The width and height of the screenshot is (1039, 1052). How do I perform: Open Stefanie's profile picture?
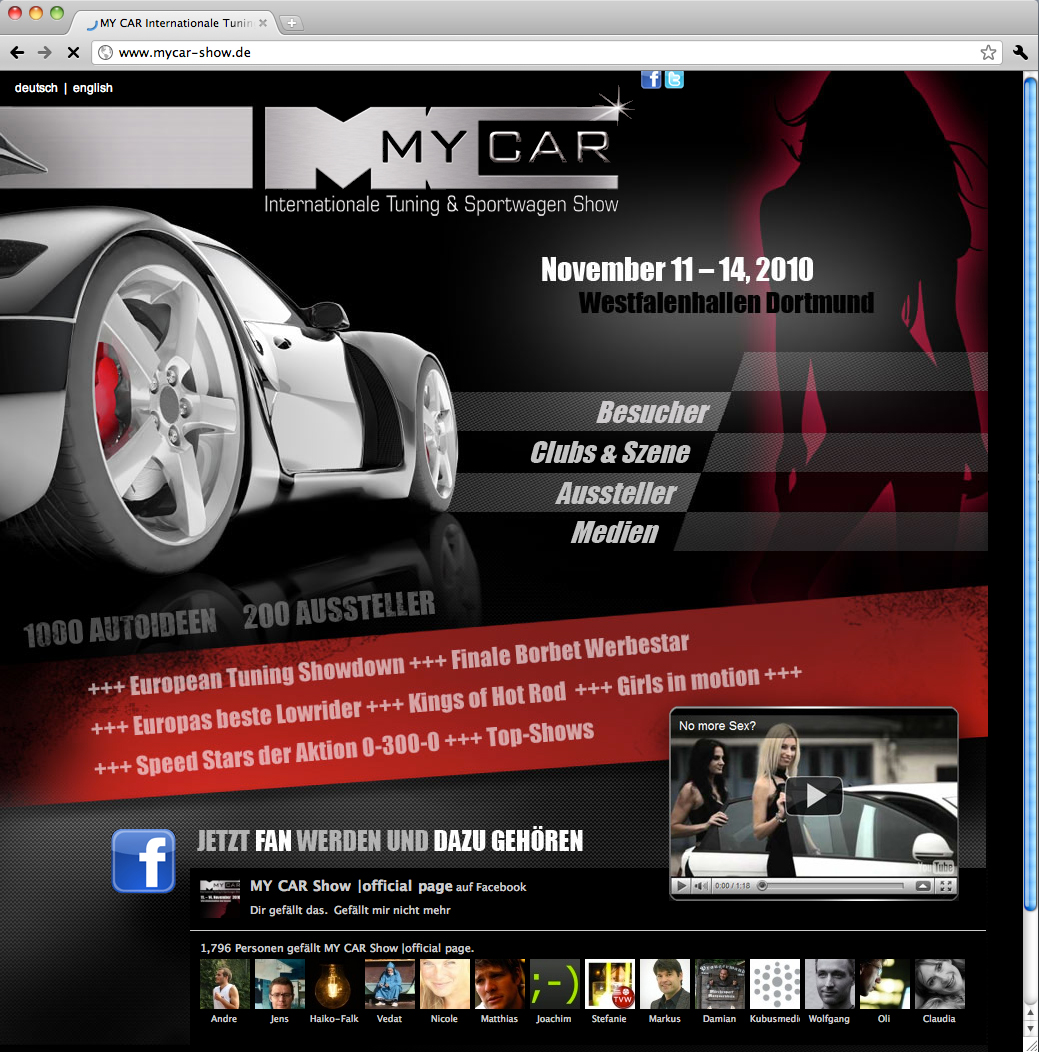(x=610, y=984)
